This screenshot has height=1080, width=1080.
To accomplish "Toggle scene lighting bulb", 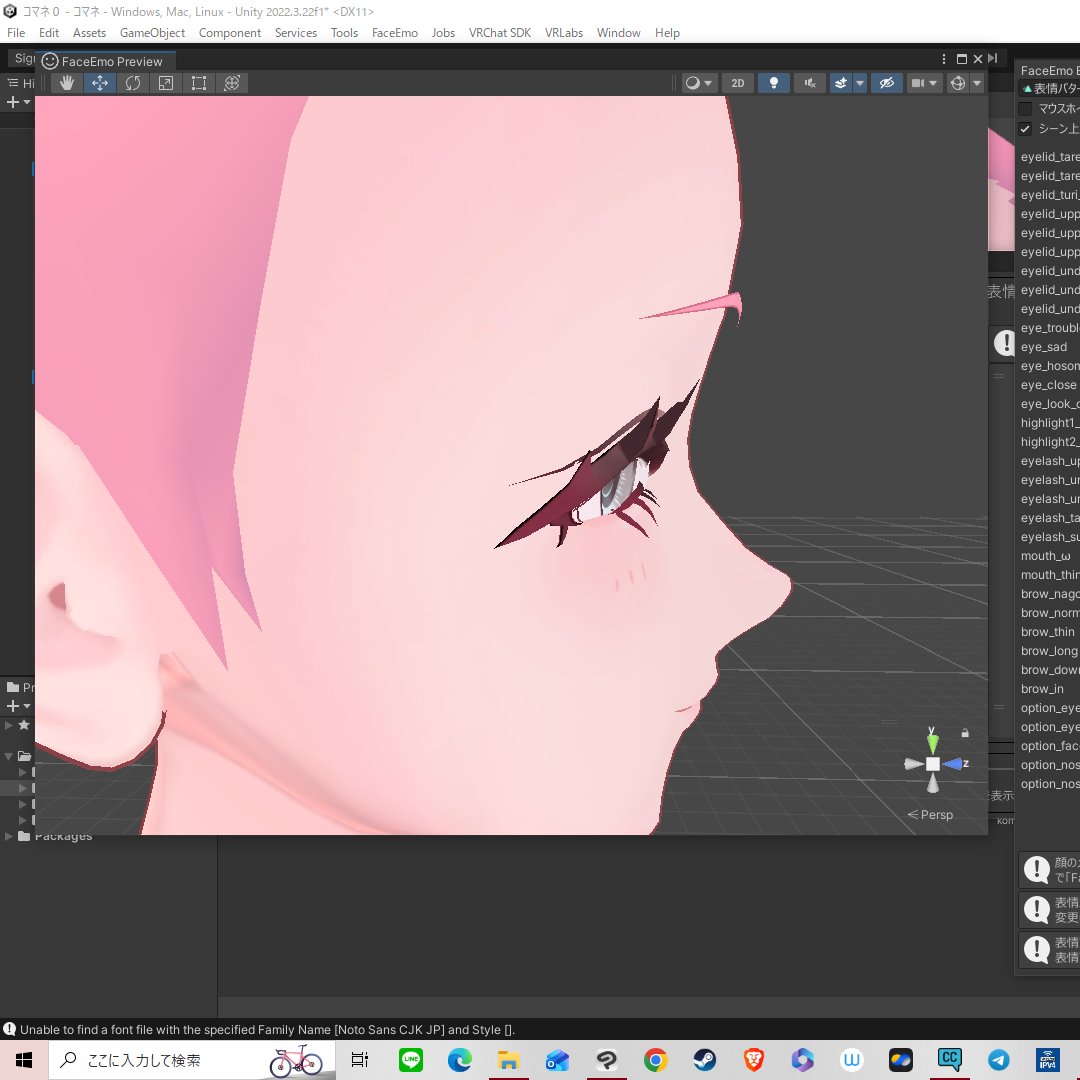I will 773,83.
